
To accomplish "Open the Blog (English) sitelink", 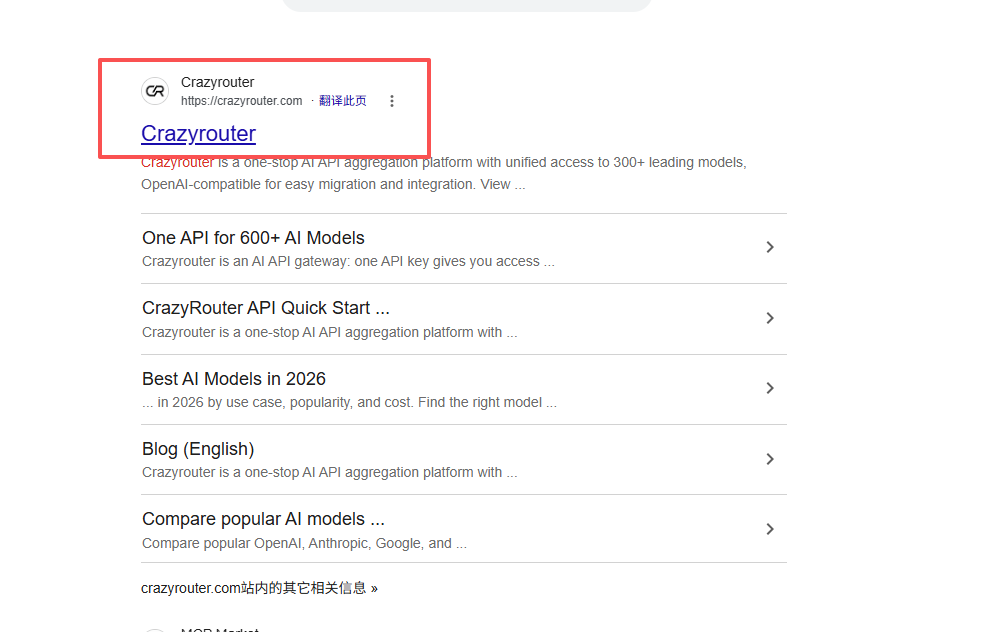I will coord(198,449).
